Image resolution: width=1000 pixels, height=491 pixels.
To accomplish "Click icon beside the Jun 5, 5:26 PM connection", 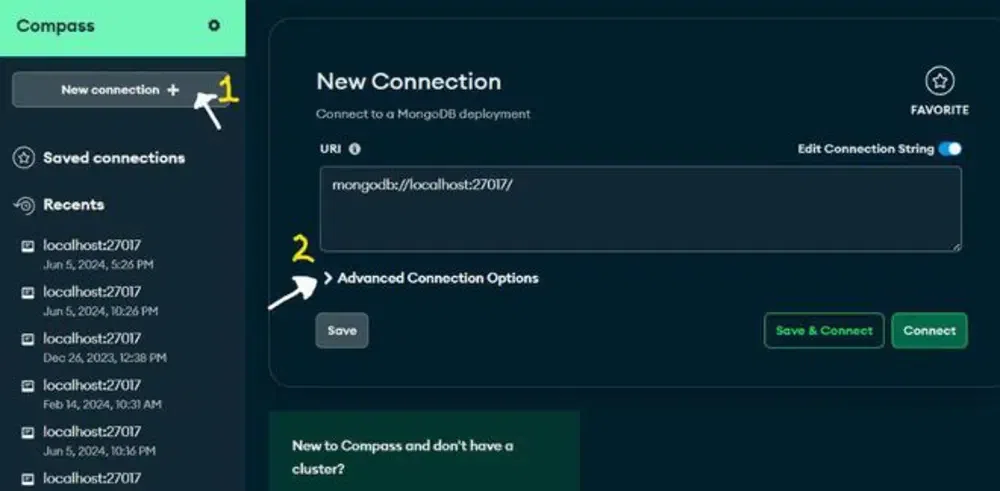I will pyautogui.click(x=27, y=246).
